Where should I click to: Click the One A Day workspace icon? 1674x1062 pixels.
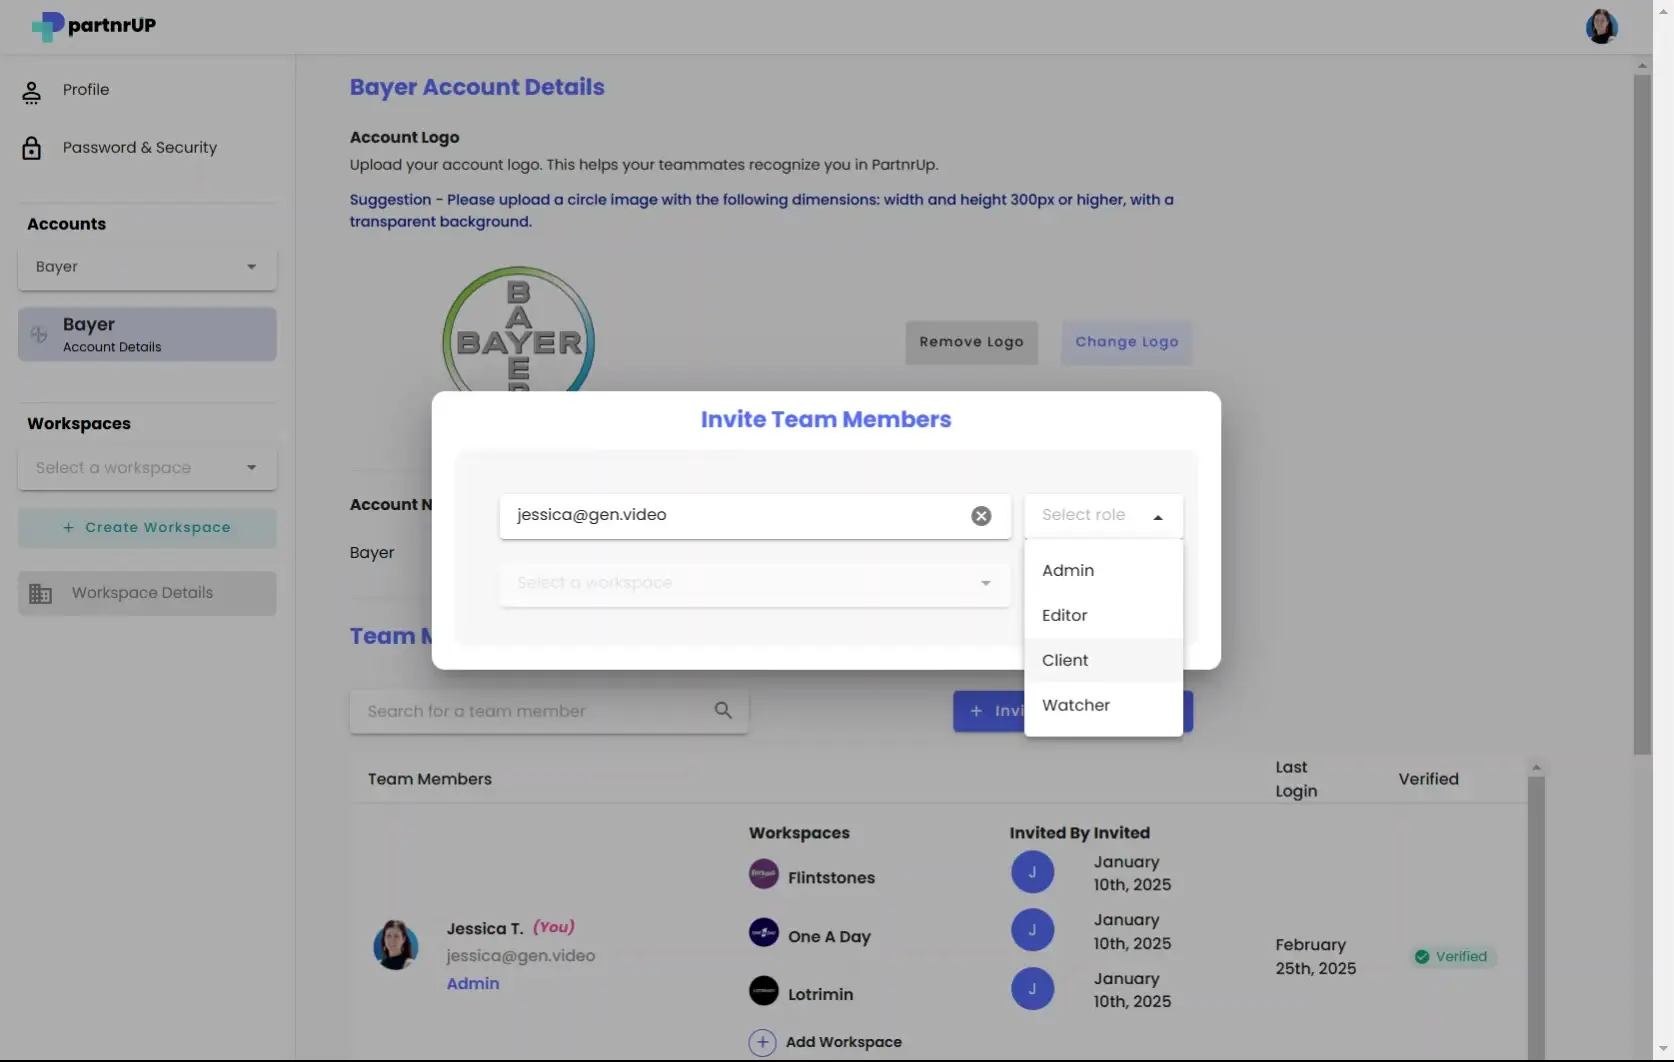(x=763, y=932)
